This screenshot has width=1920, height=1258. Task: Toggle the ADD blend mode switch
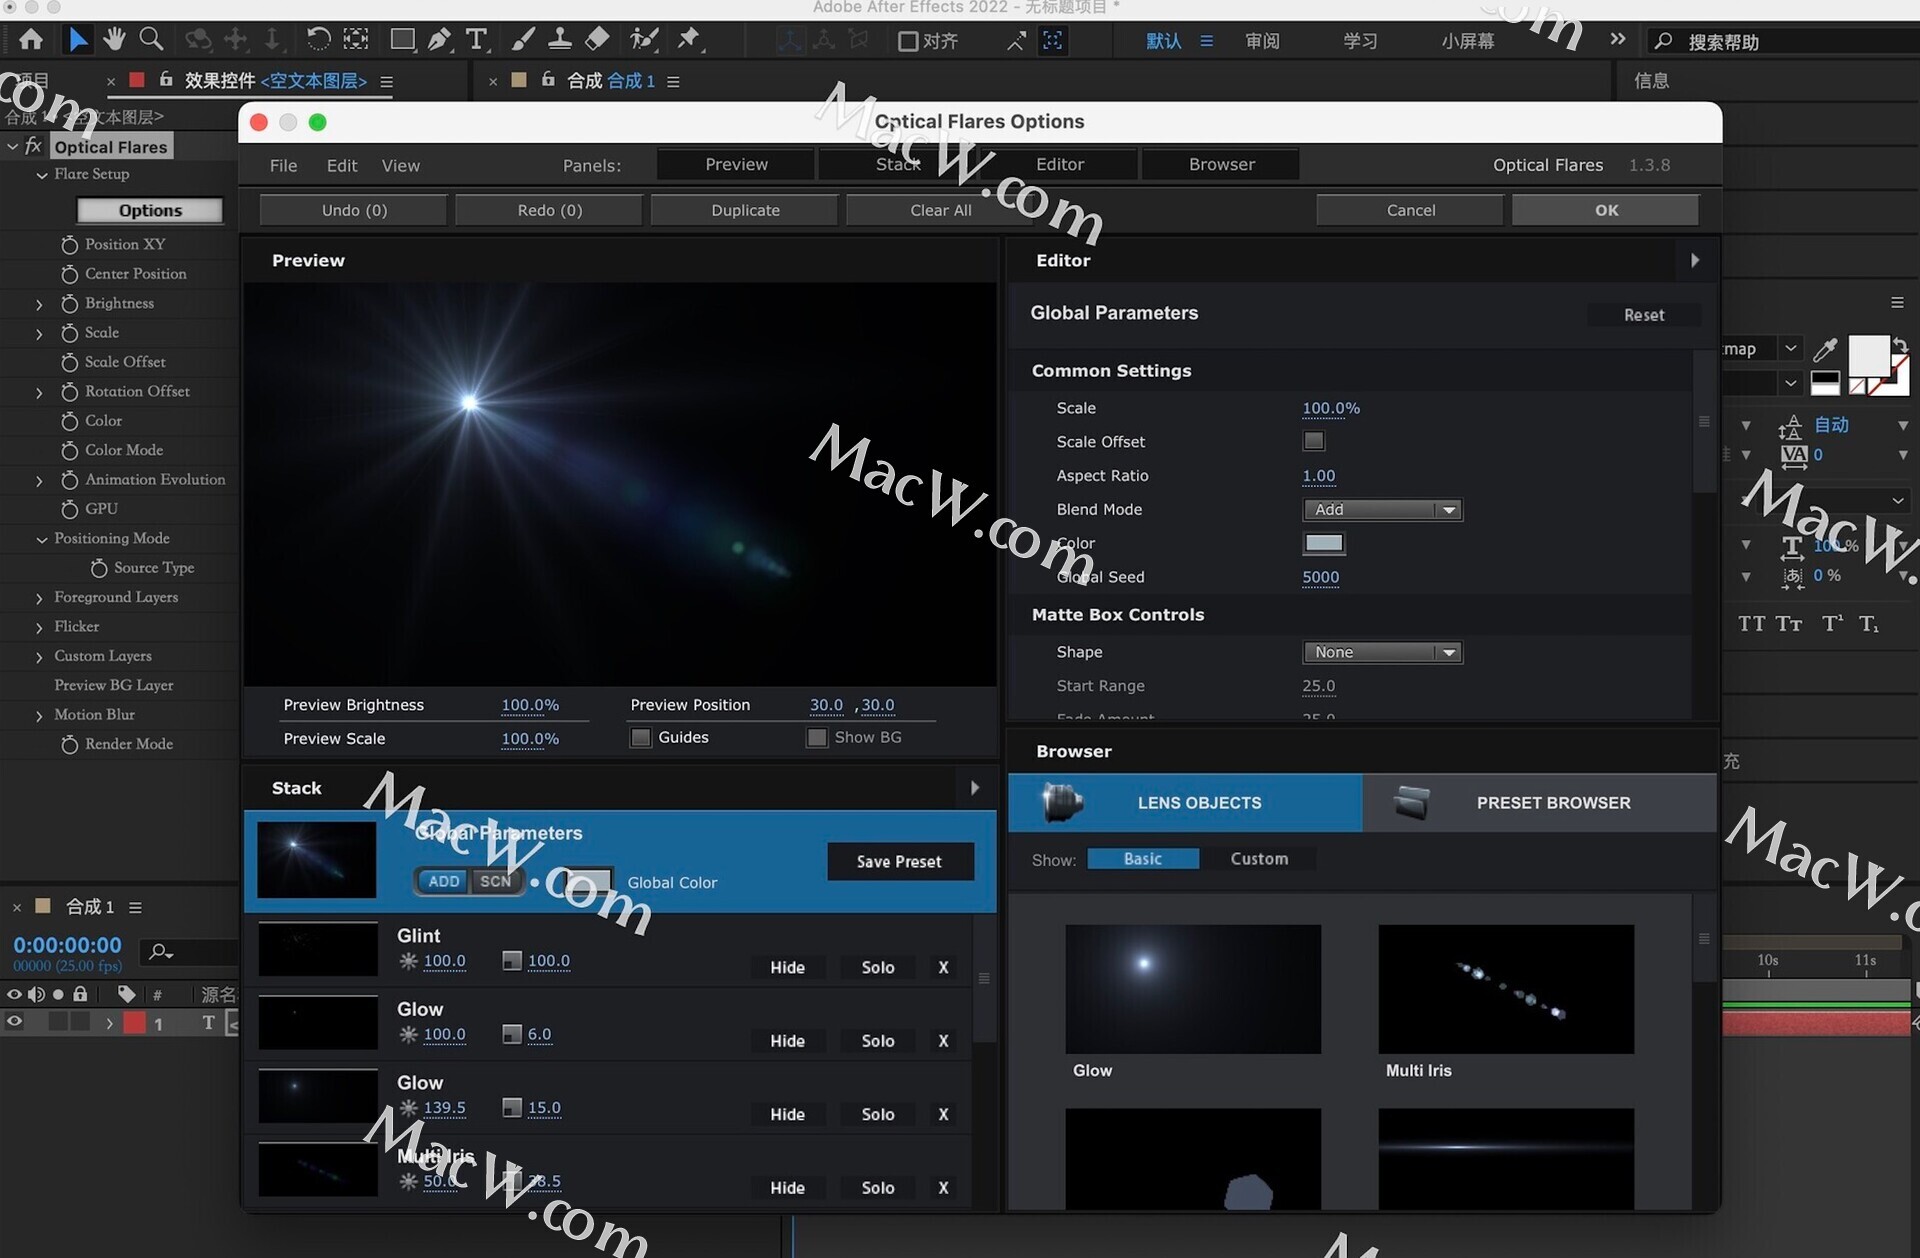pyautogui.click(x=443, y=881)
